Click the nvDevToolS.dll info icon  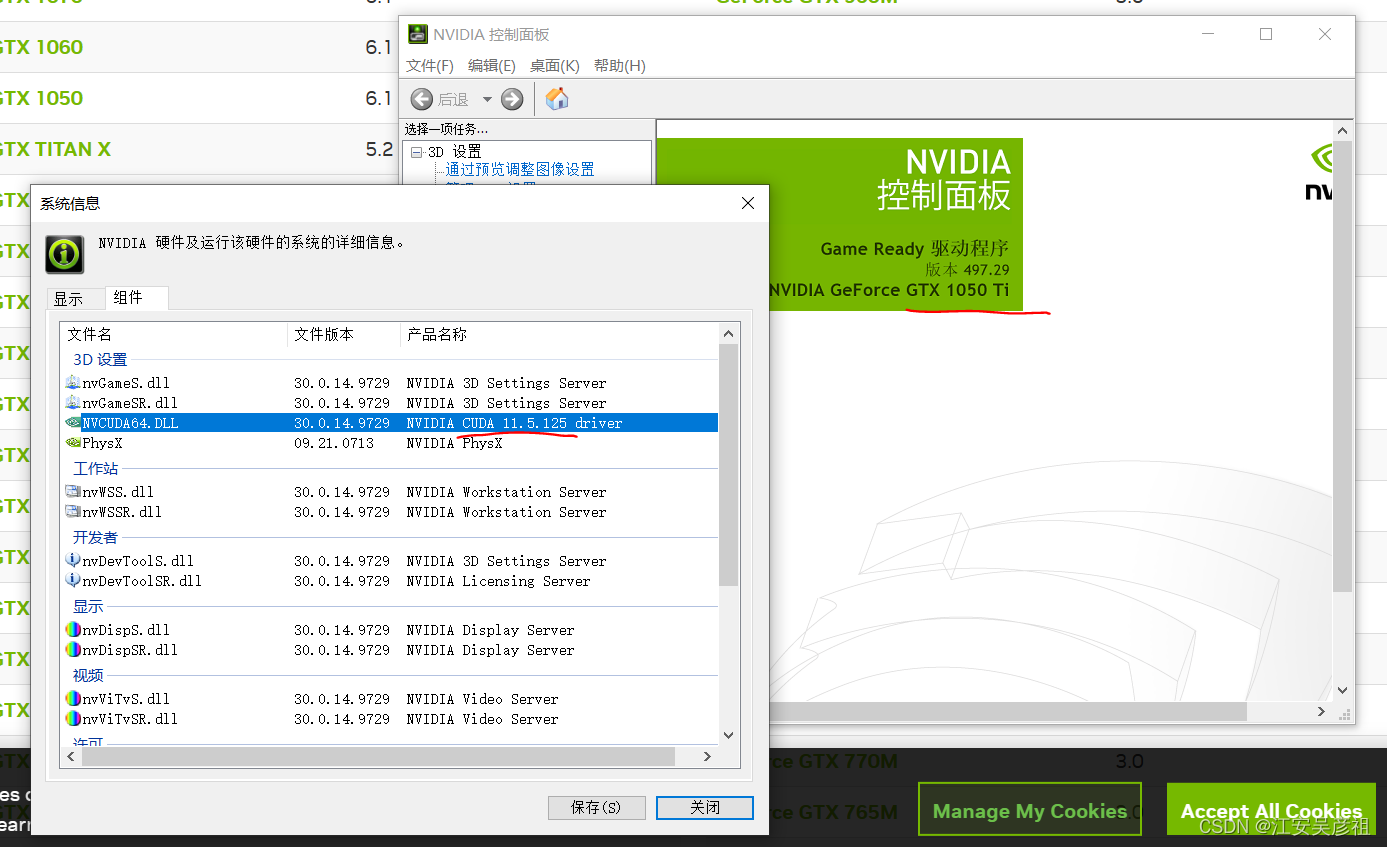click(x=73, y=560)
